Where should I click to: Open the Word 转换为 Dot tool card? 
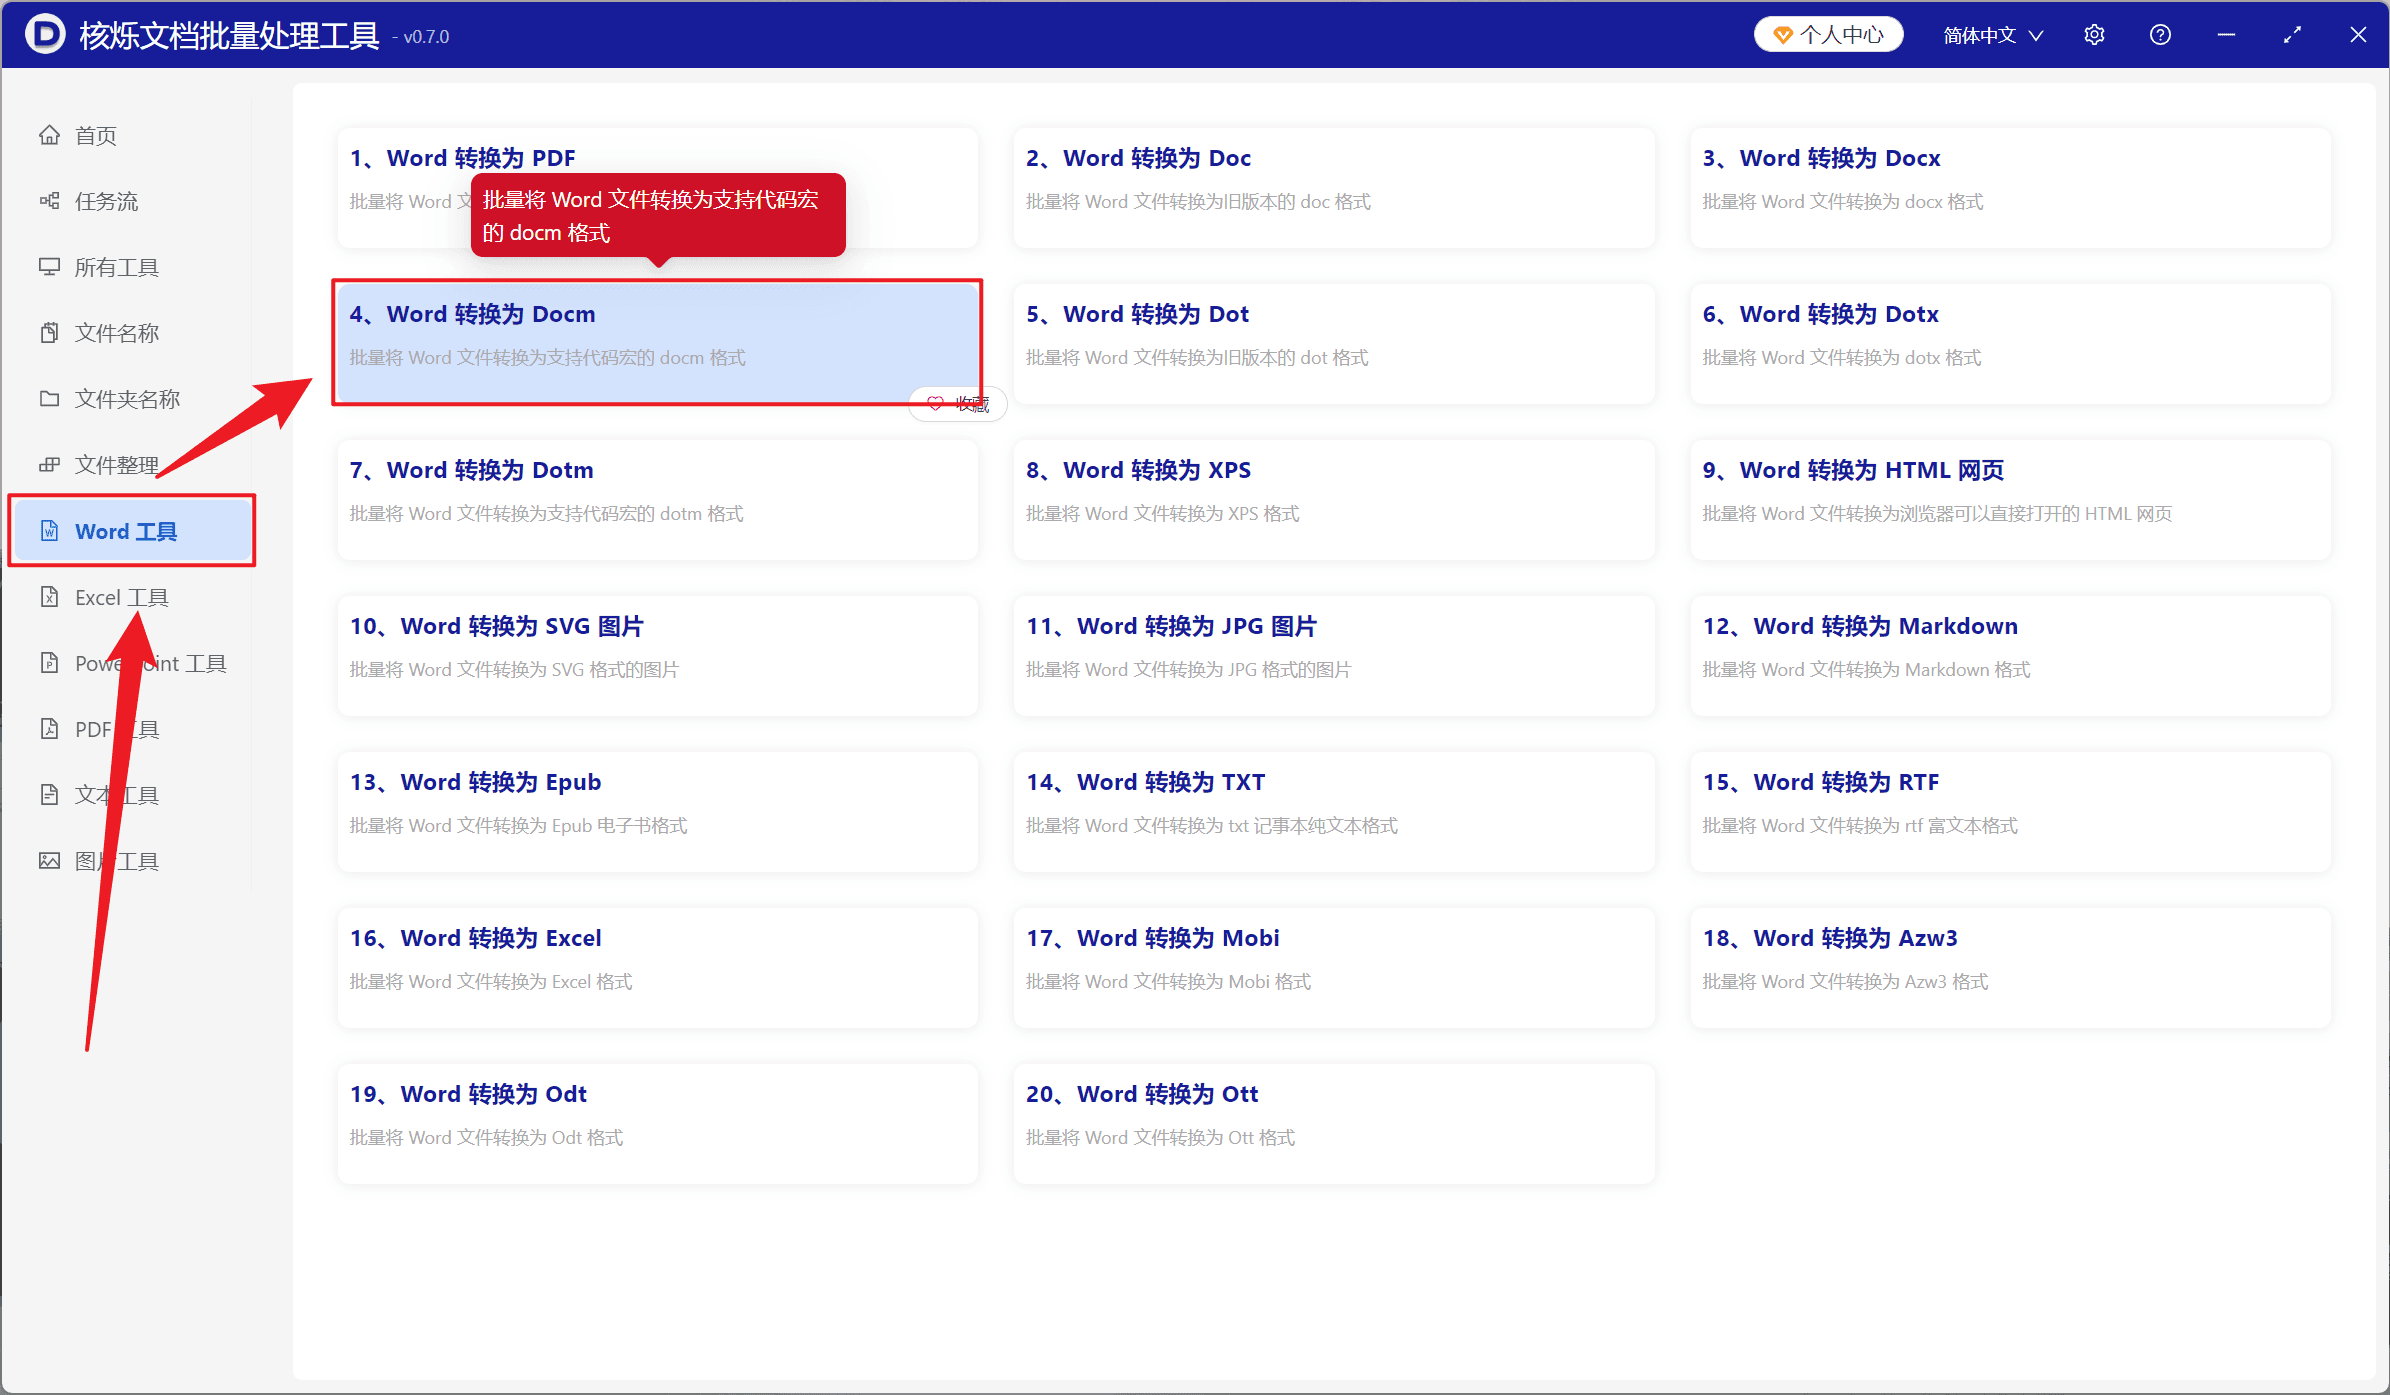click(1333, 343)
